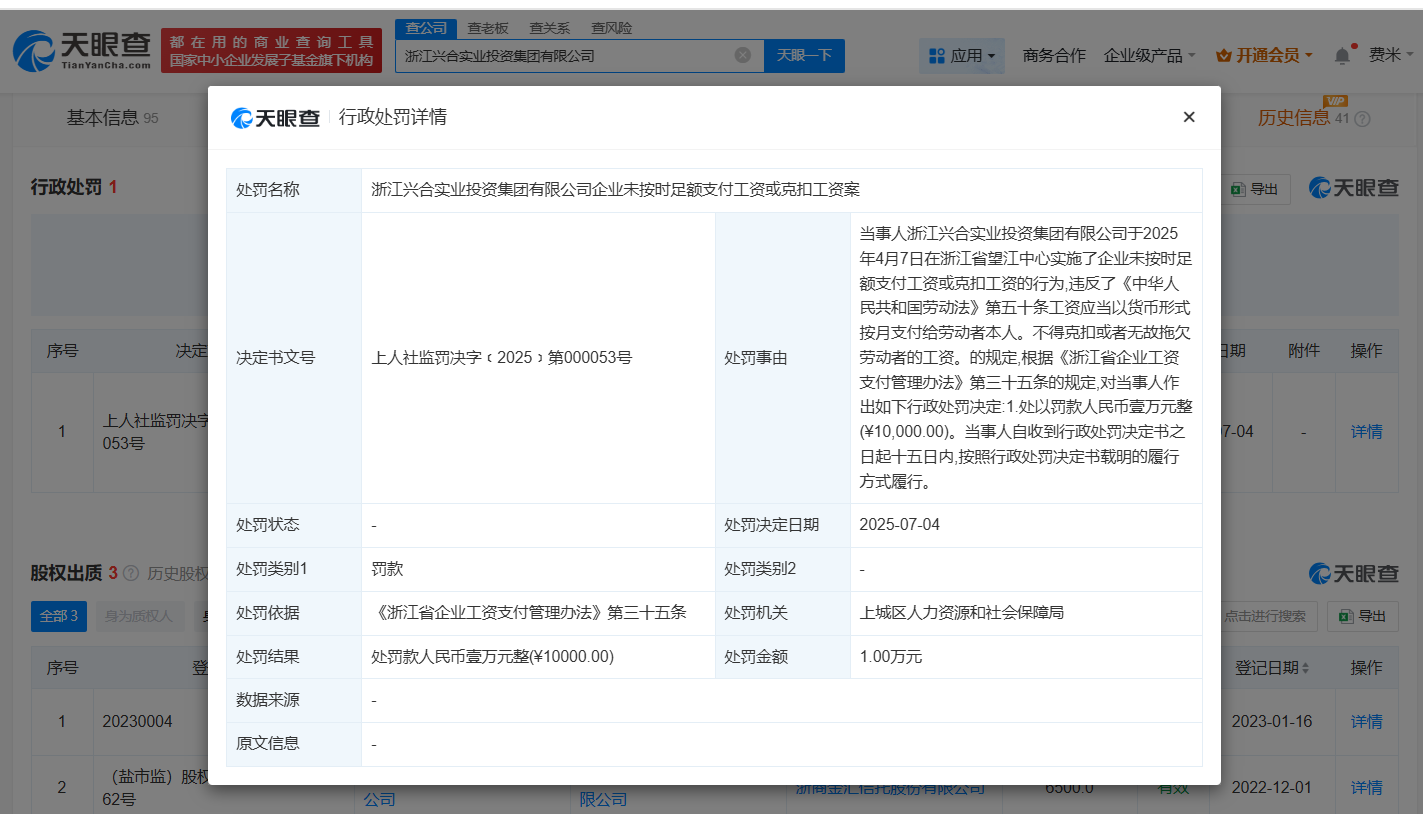Switch to the 查公司 search tab

tap(426, 28)
